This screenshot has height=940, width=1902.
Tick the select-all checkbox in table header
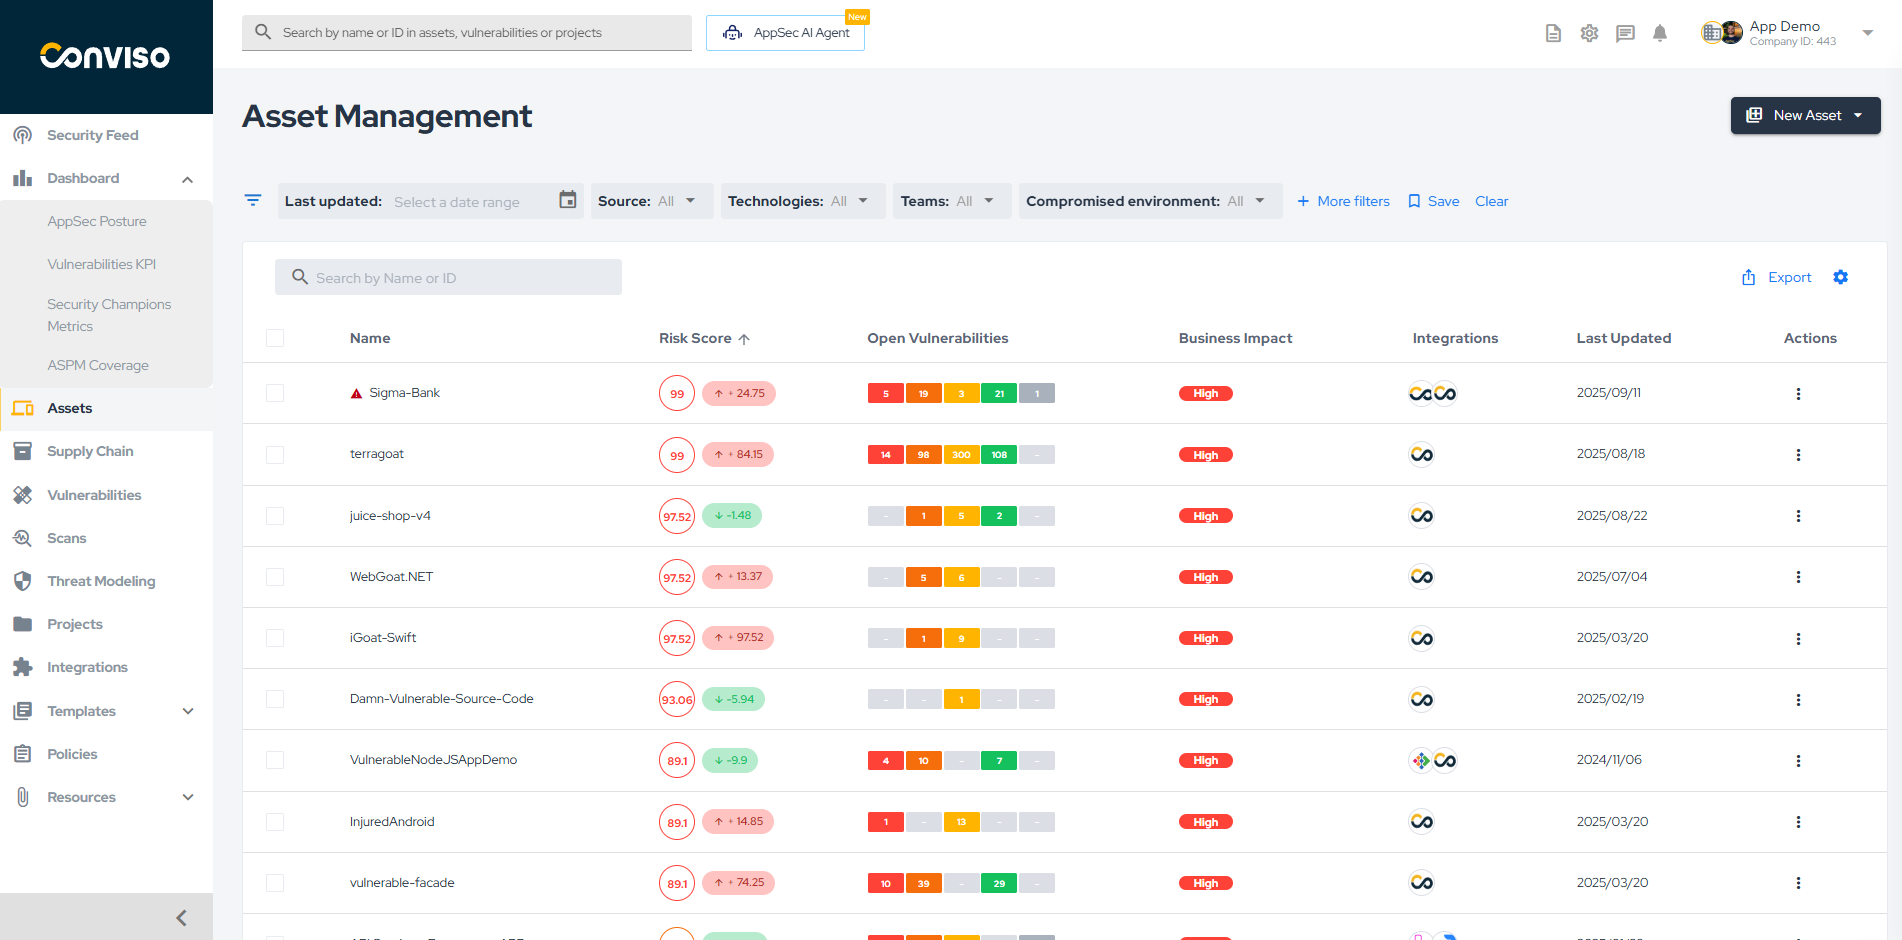tap(275, 338)
